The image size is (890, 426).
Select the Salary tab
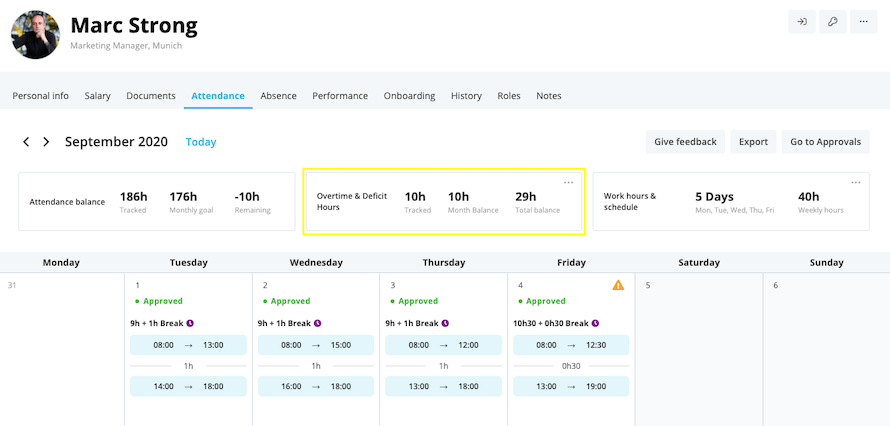click(97, 96)
